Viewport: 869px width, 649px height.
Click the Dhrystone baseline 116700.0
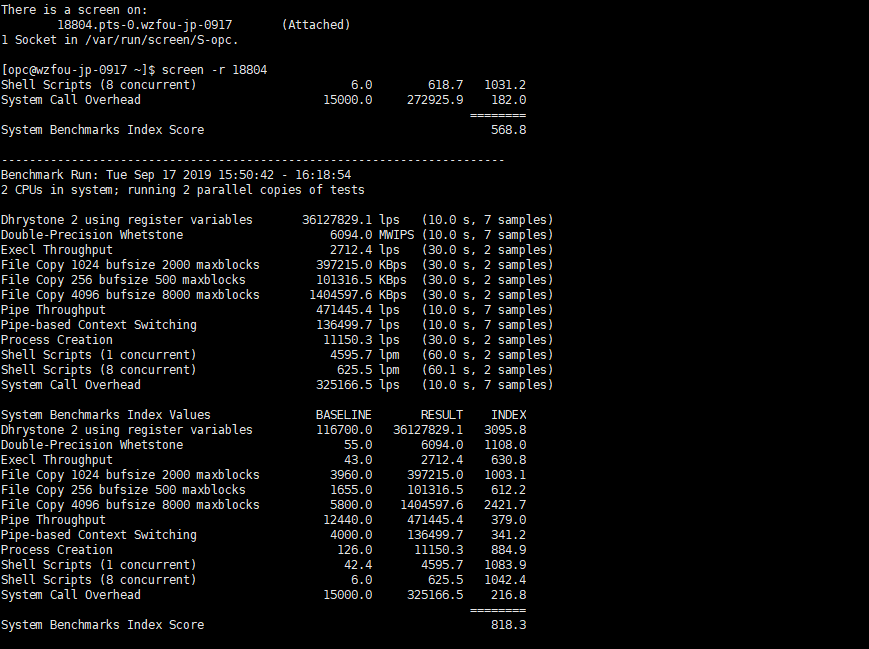[344, 430]
